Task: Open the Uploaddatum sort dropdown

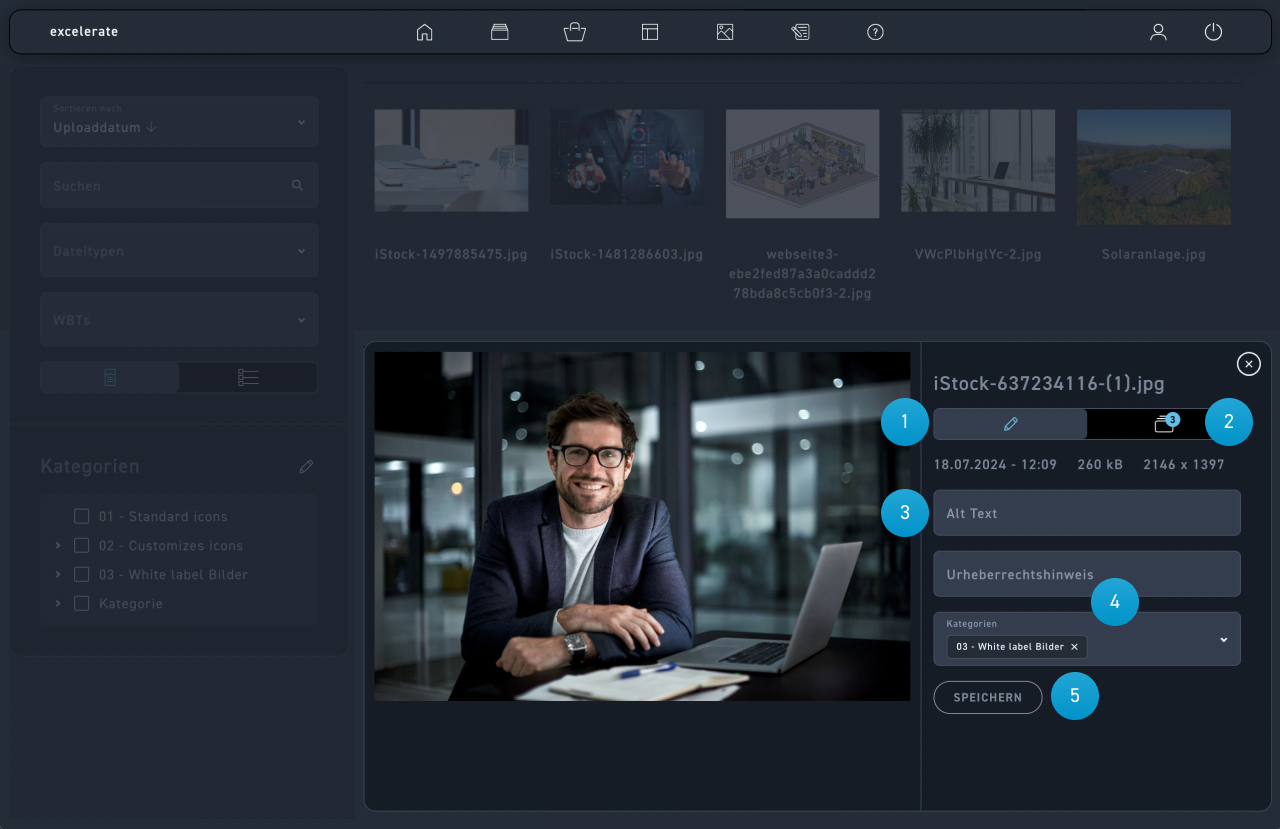Action: 179,122
